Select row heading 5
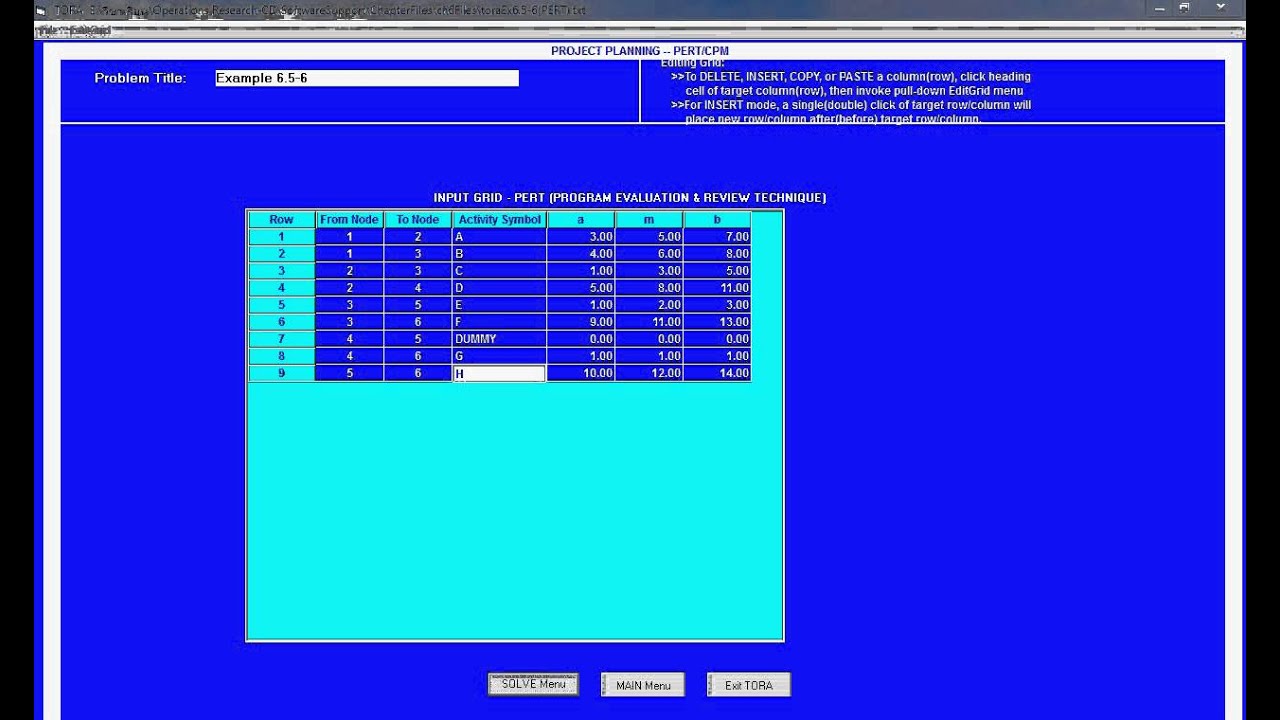 click(281, 305)
